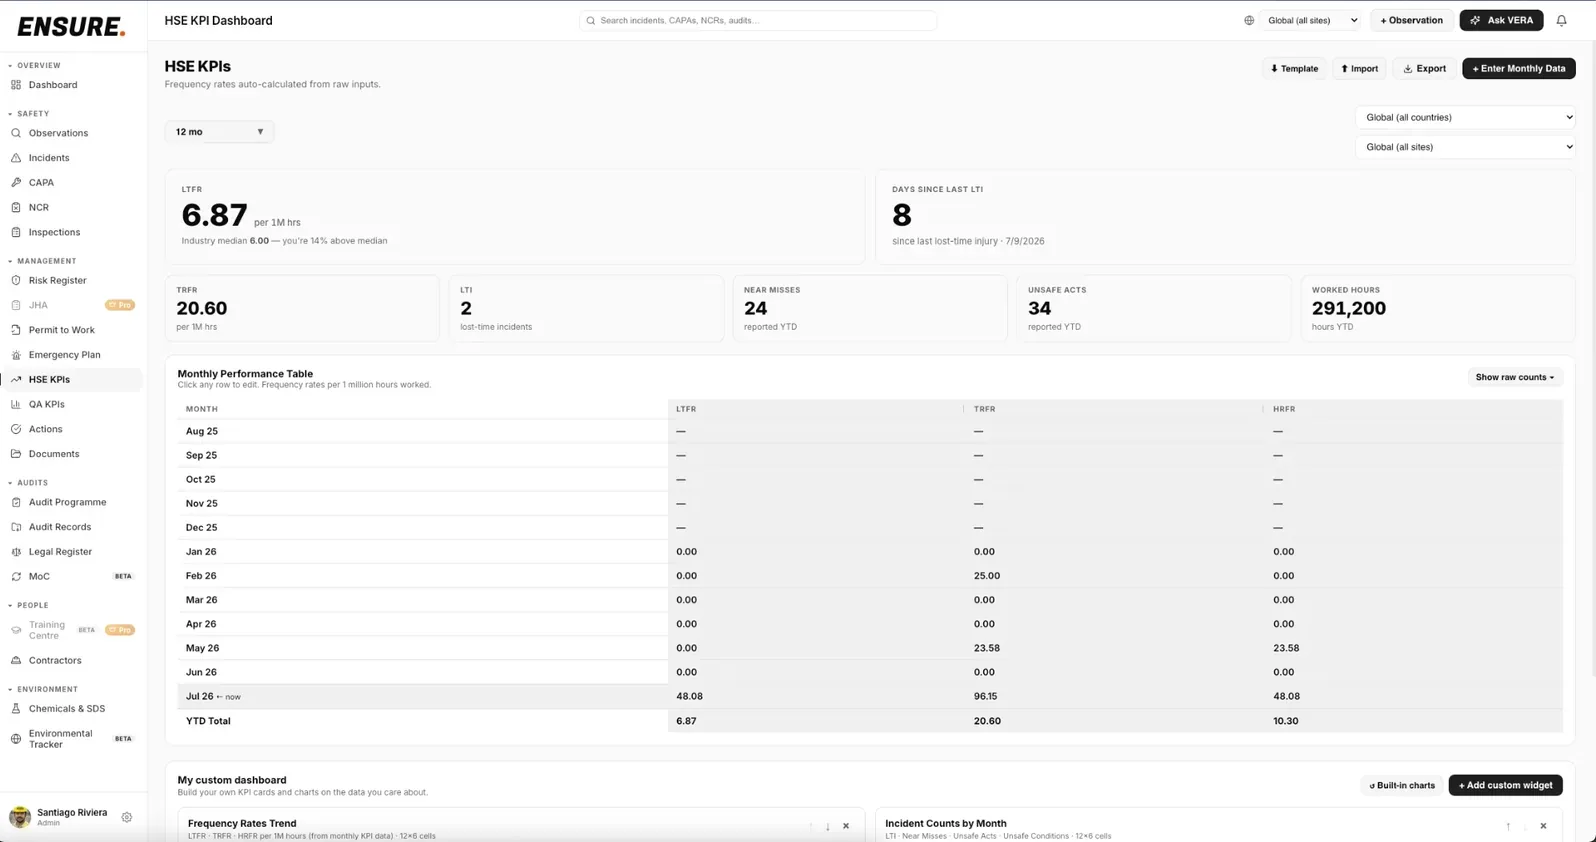The height and width of the screenshot is (842, 1596).
Task: Move Frequency Rates Trend widget down
Action: (828, 826)
